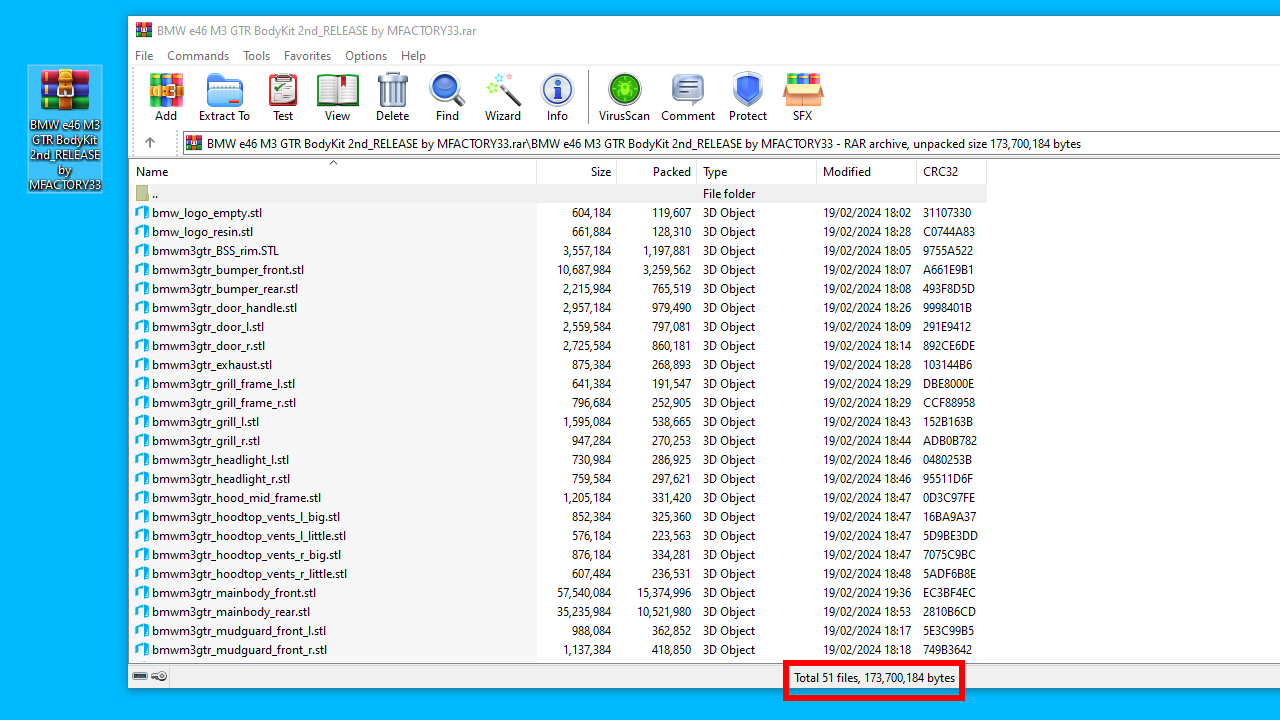Select bmwm3gtr_hoodtop_vents_l_little.stl file
Viewport: 1280px width, 720px height.
(558, 536)
